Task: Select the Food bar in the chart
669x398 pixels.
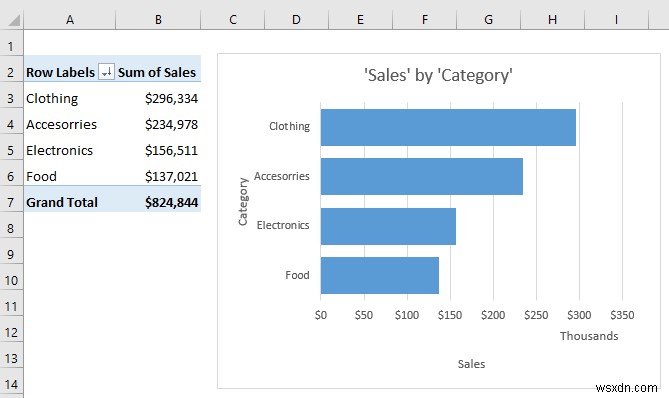Action: 380,275
